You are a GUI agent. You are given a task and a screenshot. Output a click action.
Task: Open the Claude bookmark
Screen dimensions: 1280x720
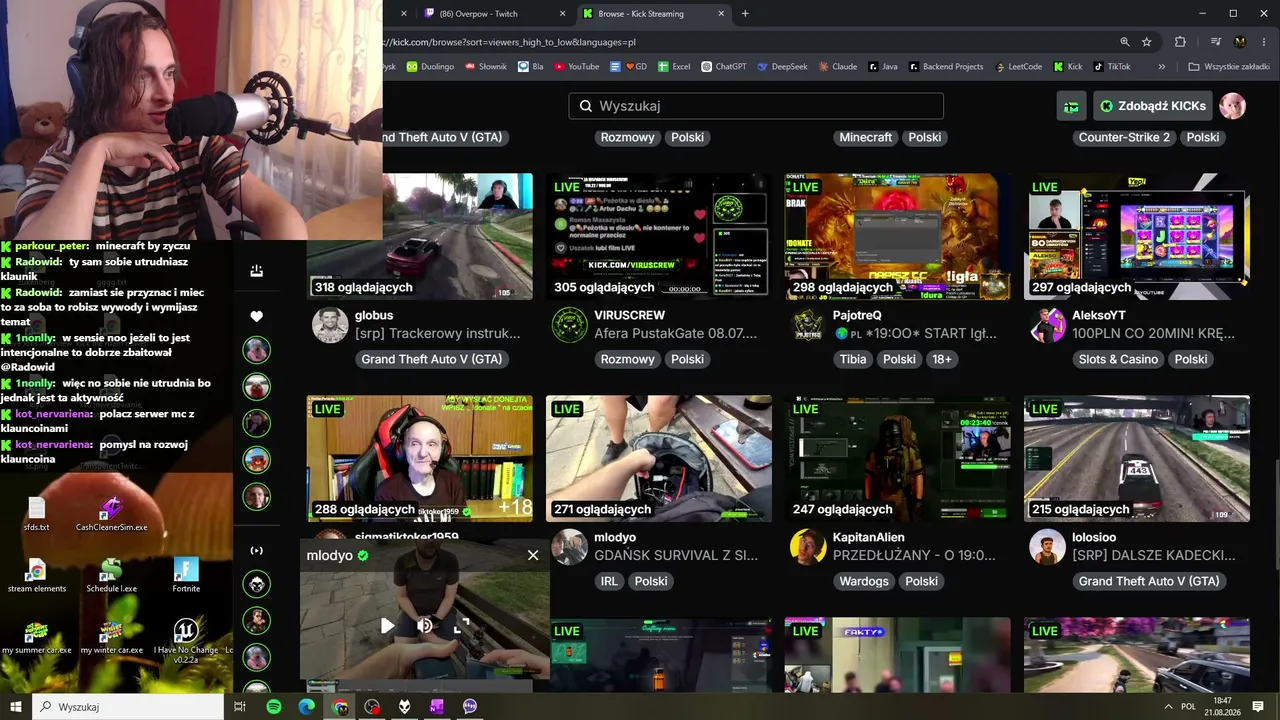tap(838, 67)
